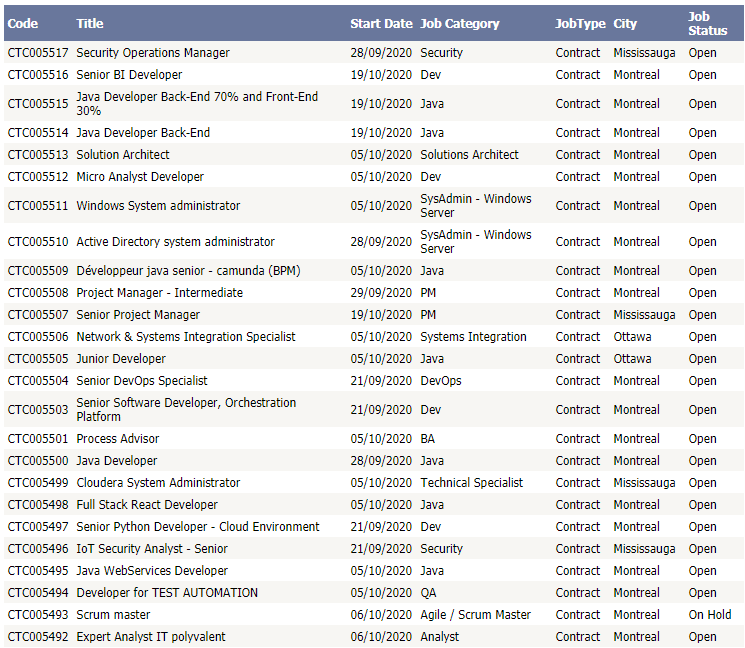Select job code CTC005500
The width and height of the screenshot is (745, 648).
(x=38, y=461)
